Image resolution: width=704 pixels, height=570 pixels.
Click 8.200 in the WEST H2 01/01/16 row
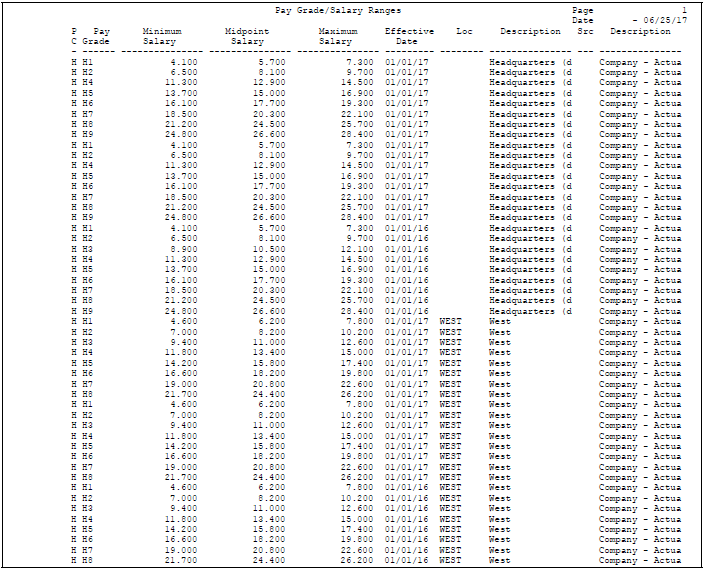[272, 498]
